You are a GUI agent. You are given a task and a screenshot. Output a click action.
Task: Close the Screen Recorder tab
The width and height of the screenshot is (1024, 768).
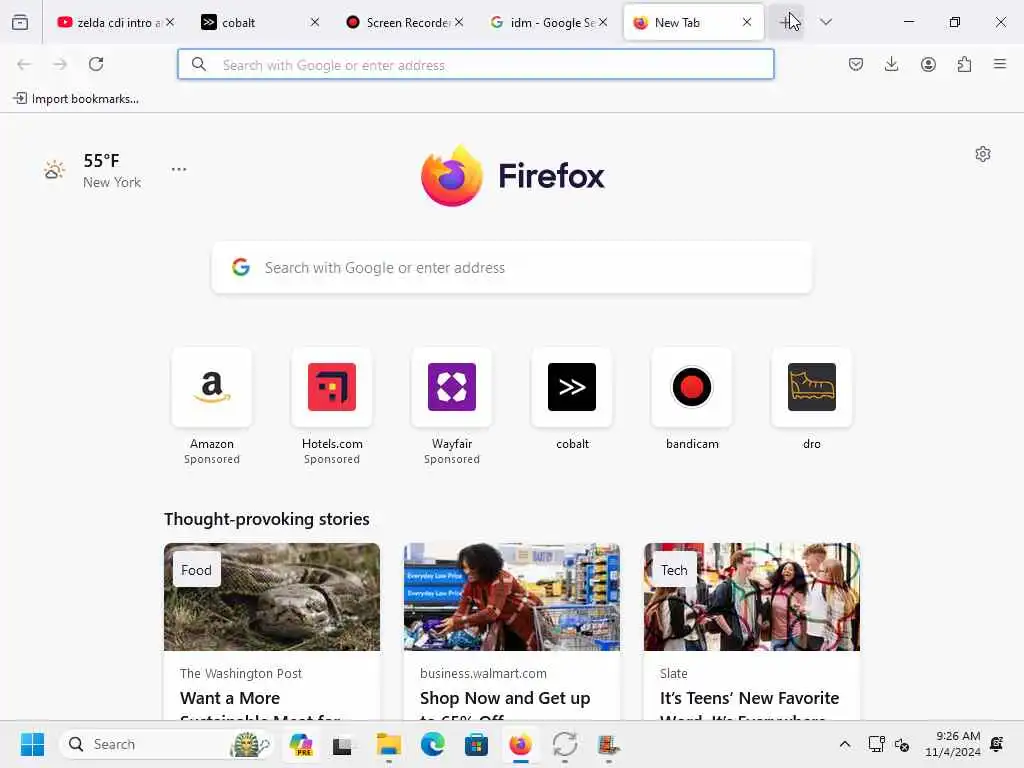coord(459,22)
